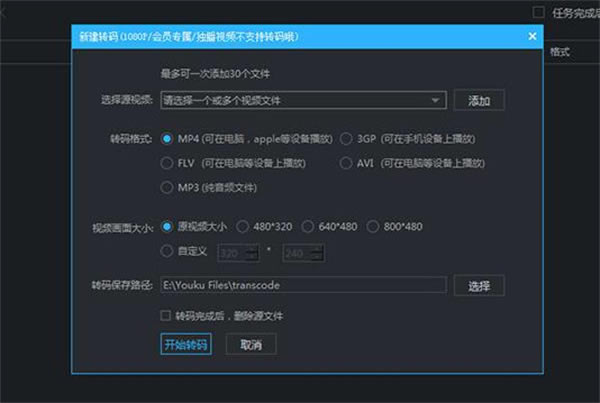Select MP4 transcode format
600x403 pixels.
tap(166, 139)
